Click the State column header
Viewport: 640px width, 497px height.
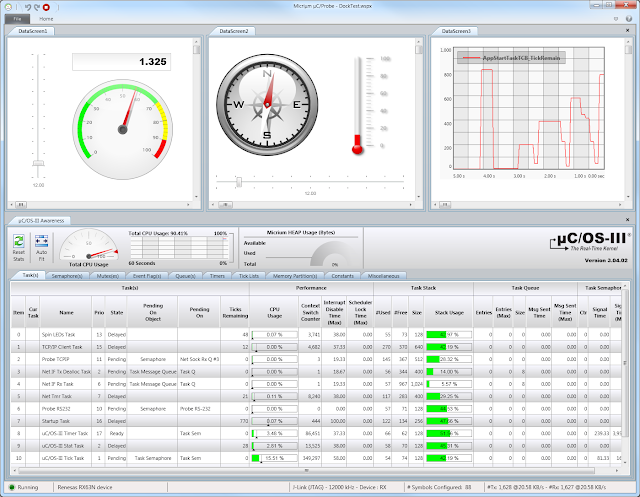point(116,312)
